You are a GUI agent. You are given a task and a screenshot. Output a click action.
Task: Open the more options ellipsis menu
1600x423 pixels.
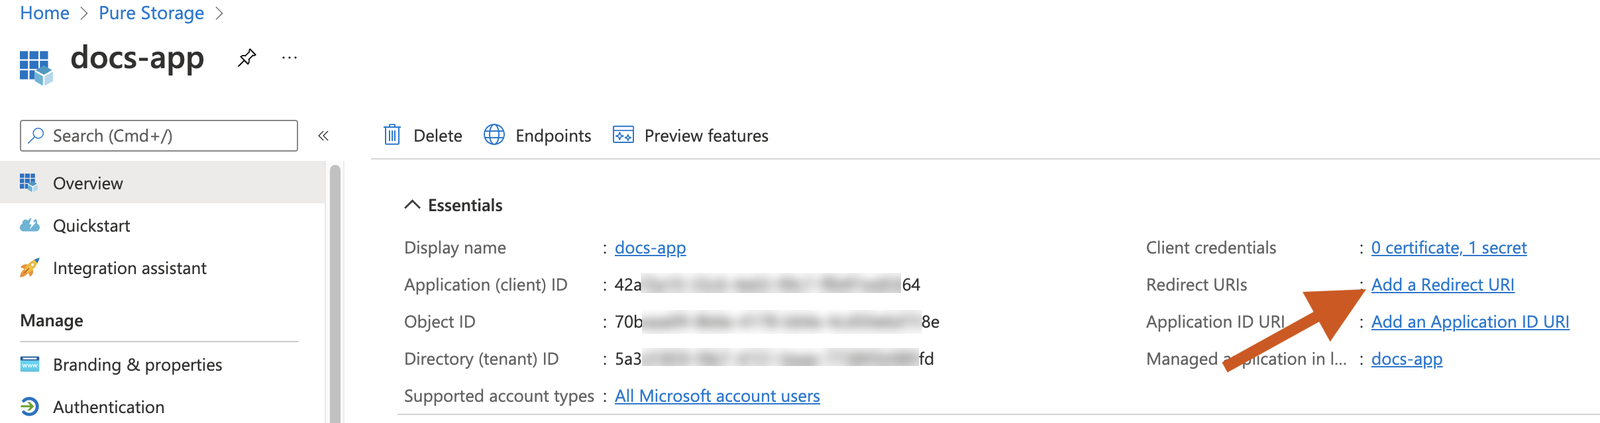tap(289, 58)
